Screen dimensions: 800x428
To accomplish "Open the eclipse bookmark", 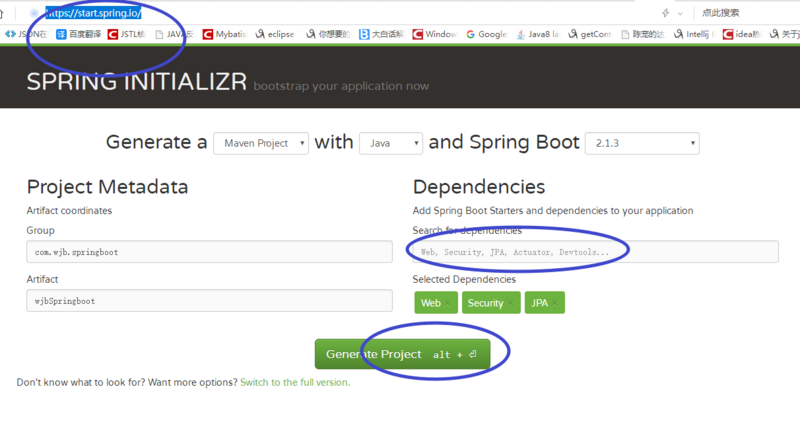I will click(274, 34).
